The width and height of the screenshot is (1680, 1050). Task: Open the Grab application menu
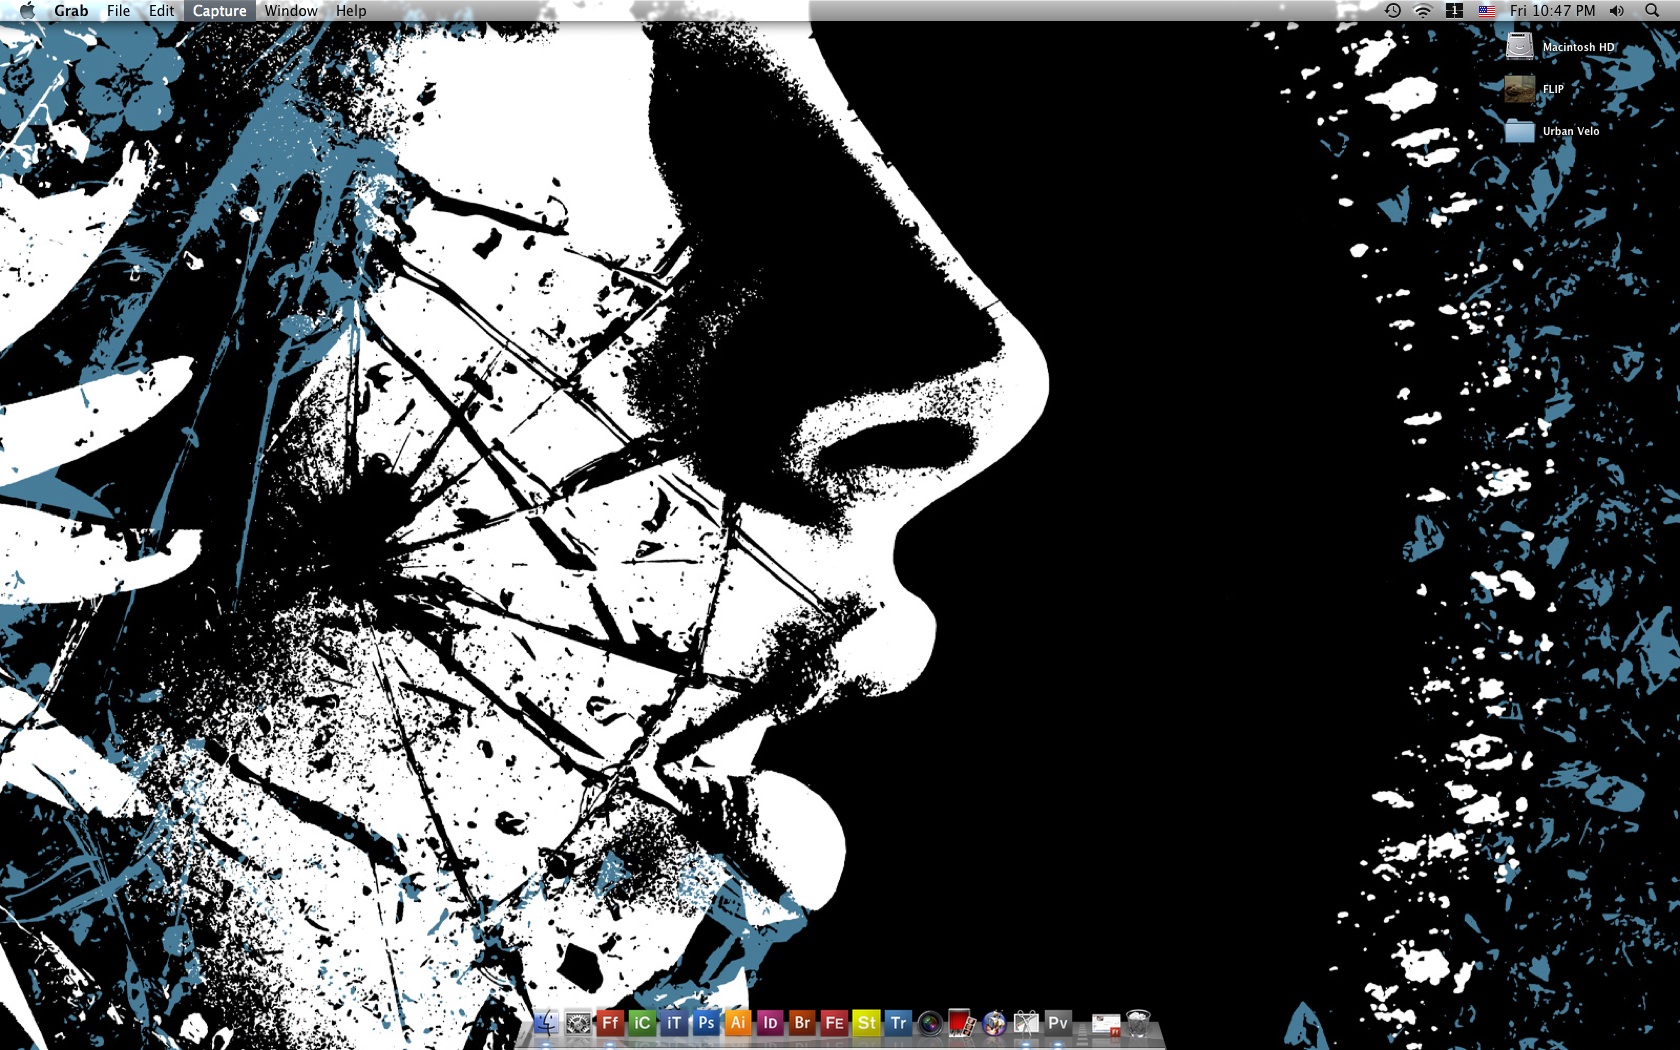71,11
